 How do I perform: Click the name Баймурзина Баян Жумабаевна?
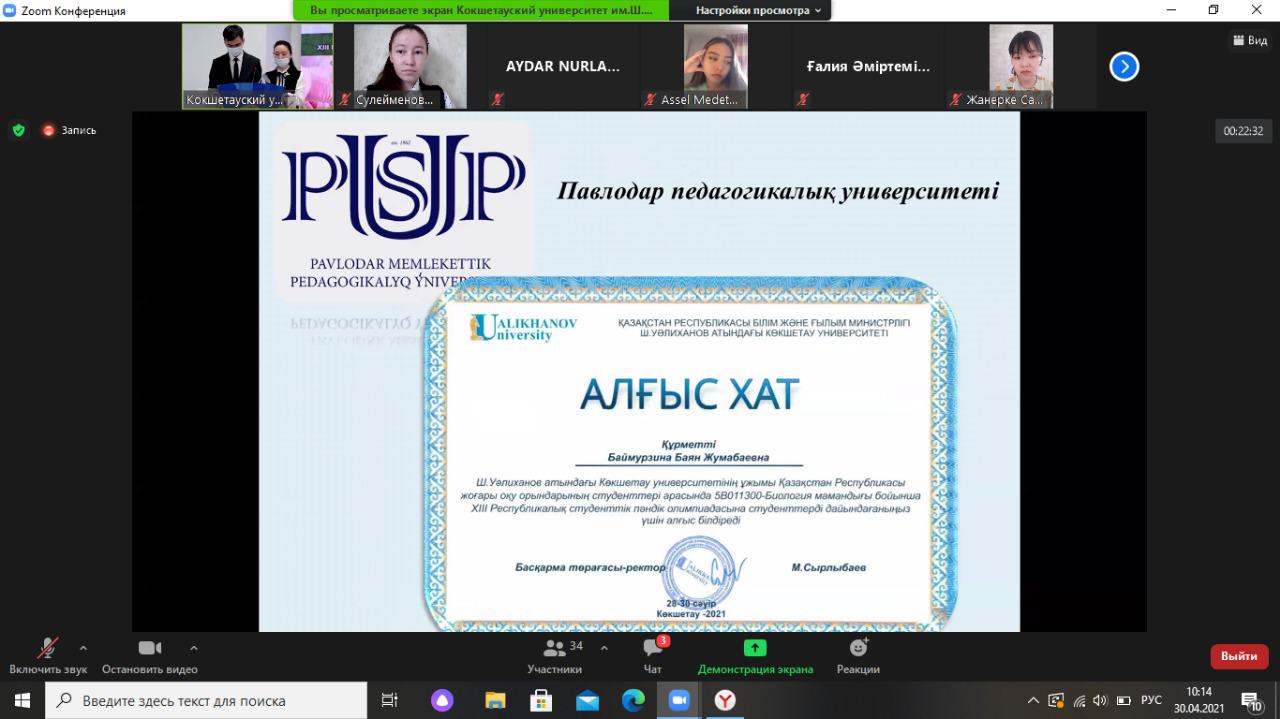point(688,457)
